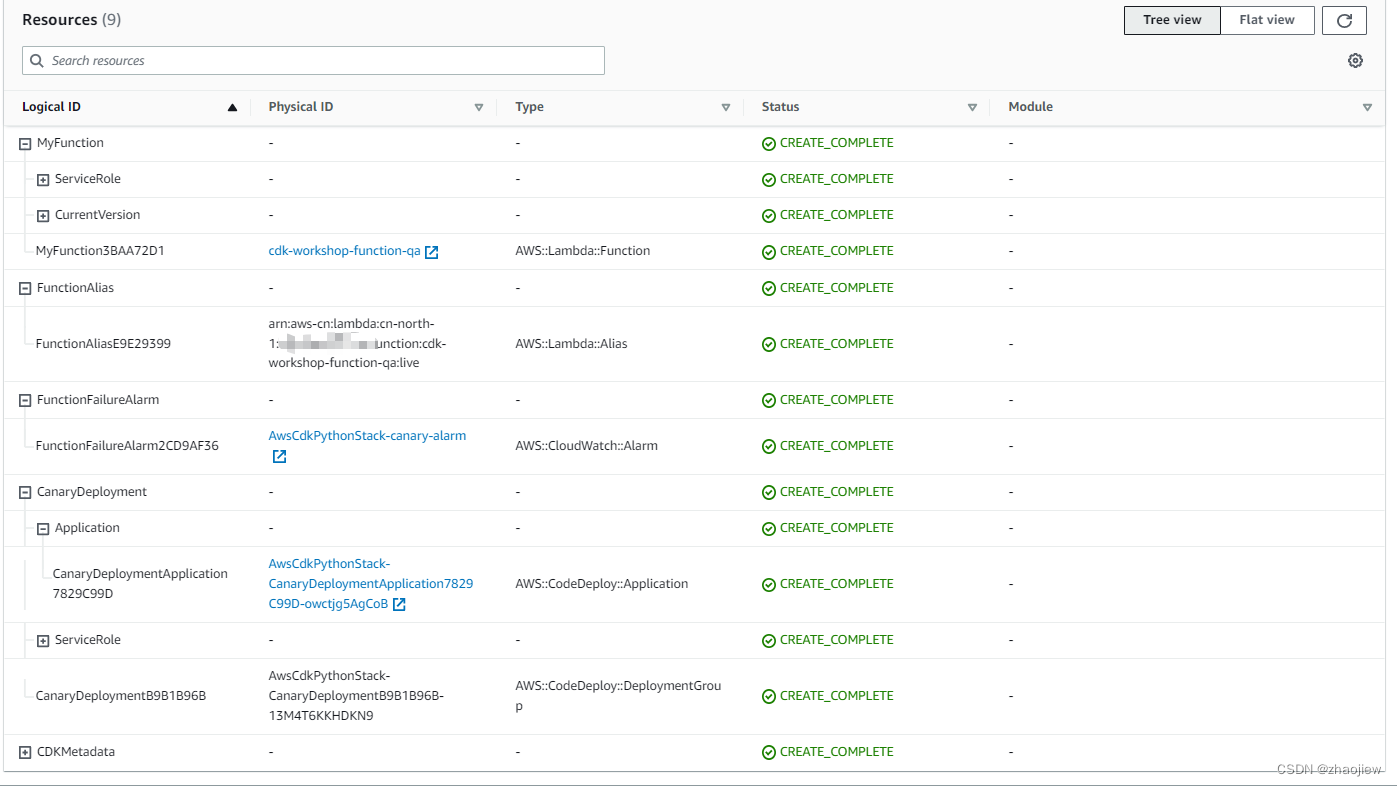Click success check icon in MyFunction row
Image resolution: width=1397 pixels, height=786 pixels.
[769, 144]
